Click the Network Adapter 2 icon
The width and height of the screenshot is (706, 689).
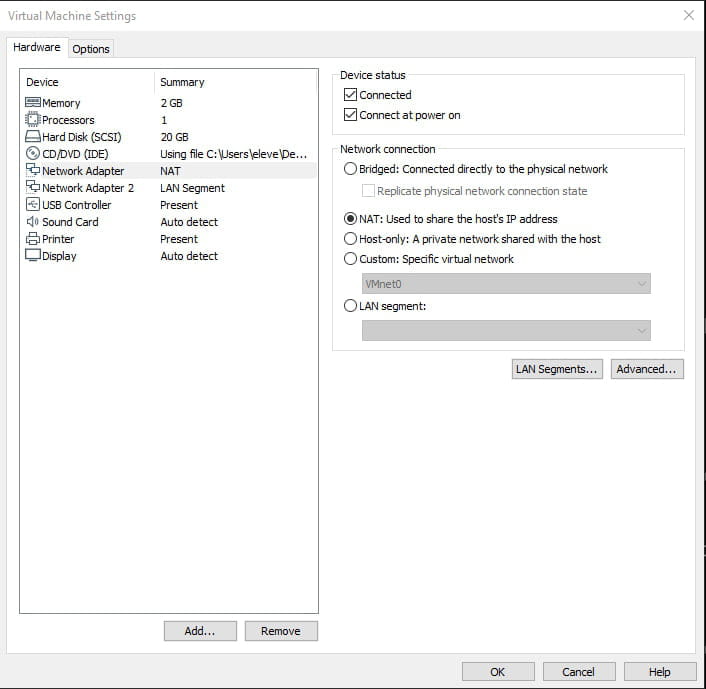click(33, 187)
